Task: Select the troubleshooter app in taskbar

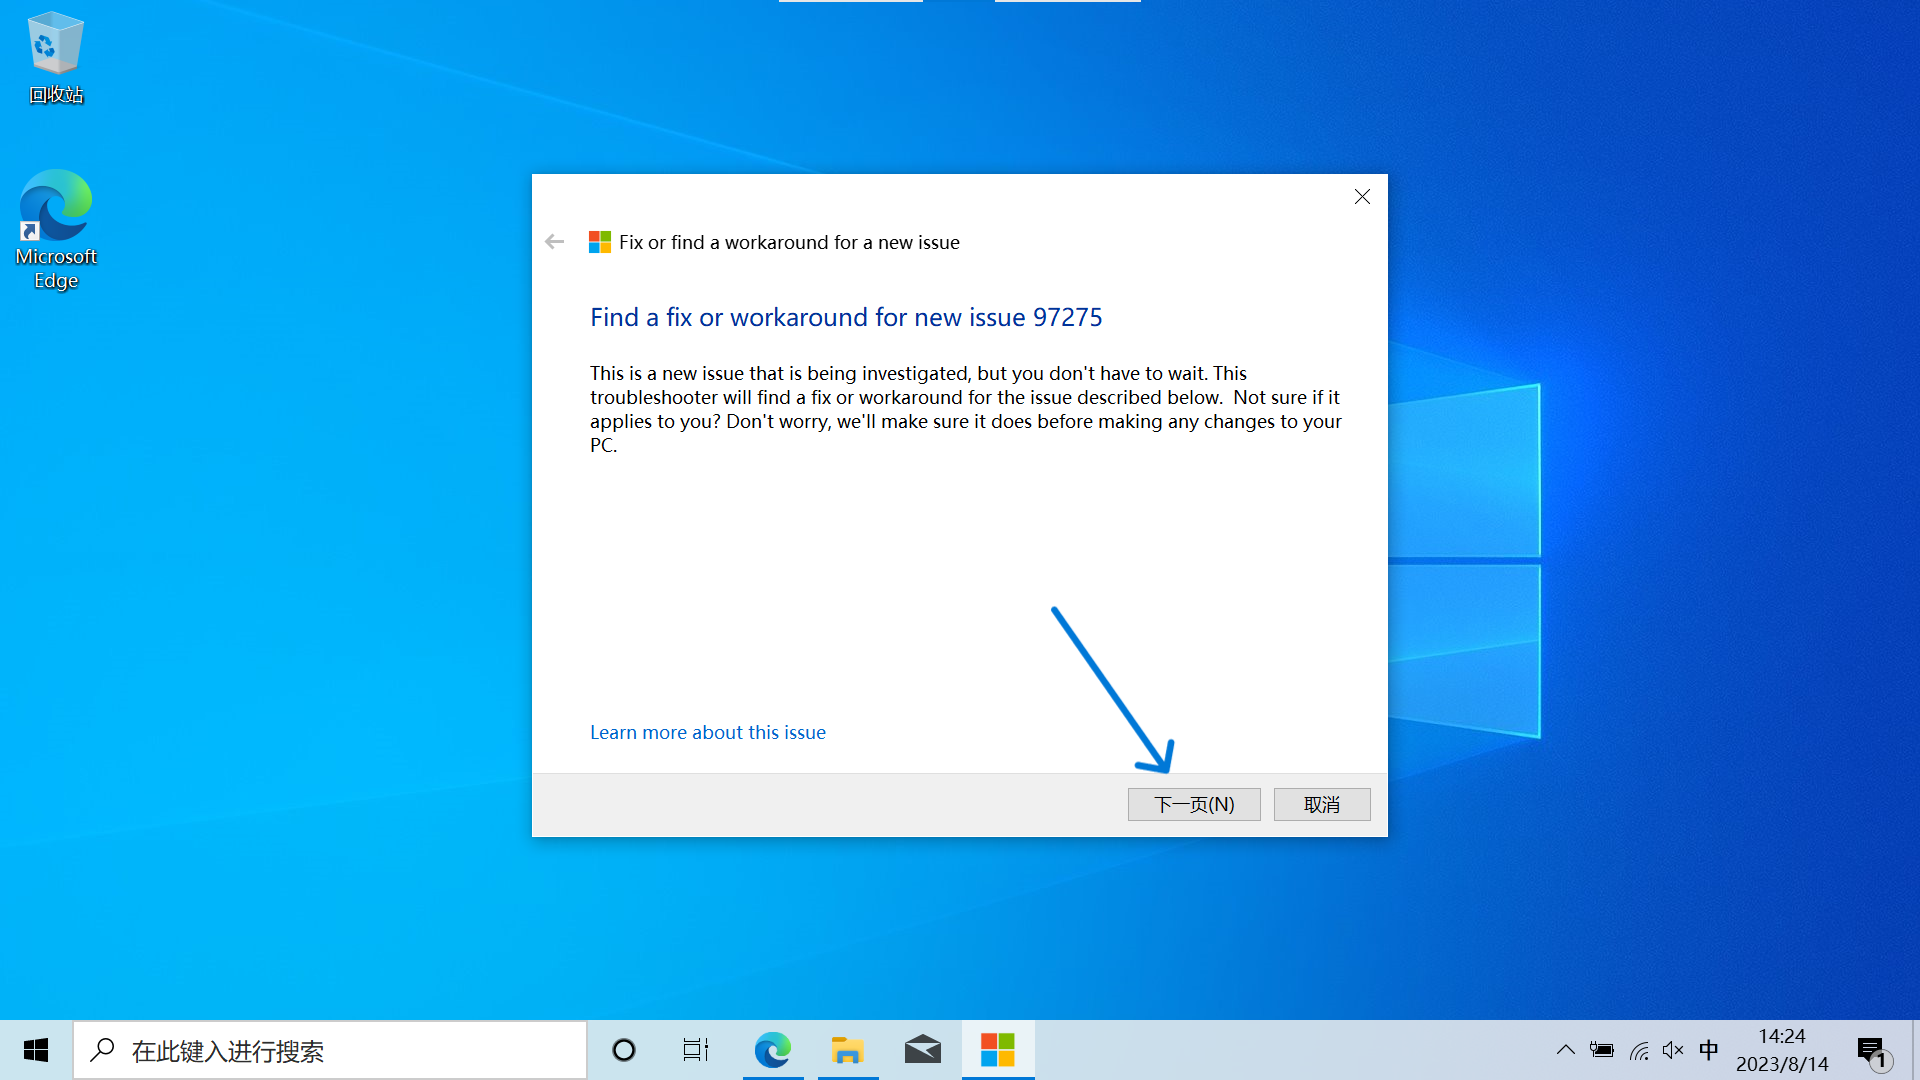Action: click(997, 1050)
